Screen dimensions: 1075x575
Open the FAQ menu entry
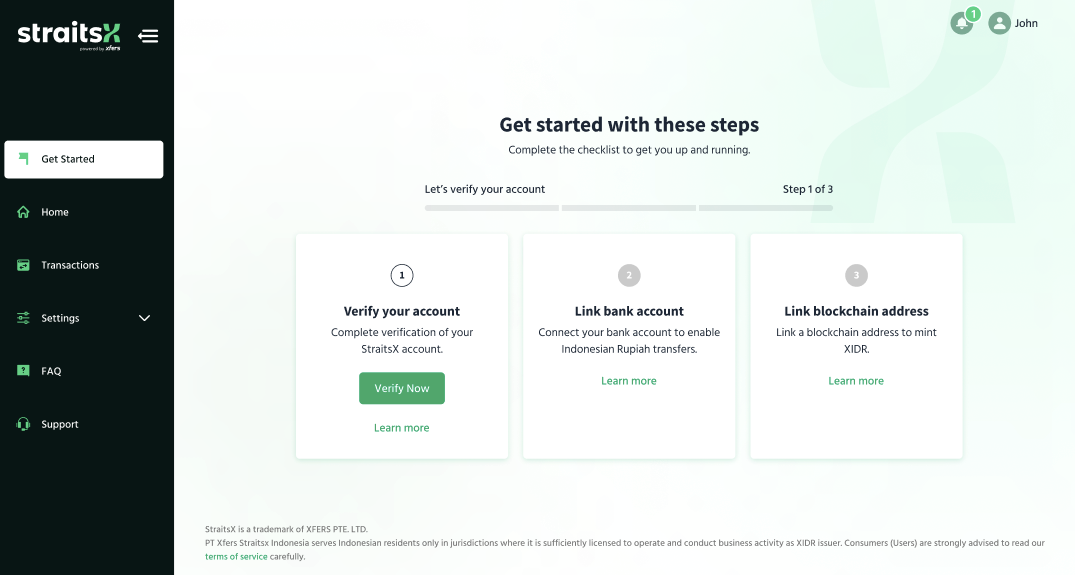(84, 371)
